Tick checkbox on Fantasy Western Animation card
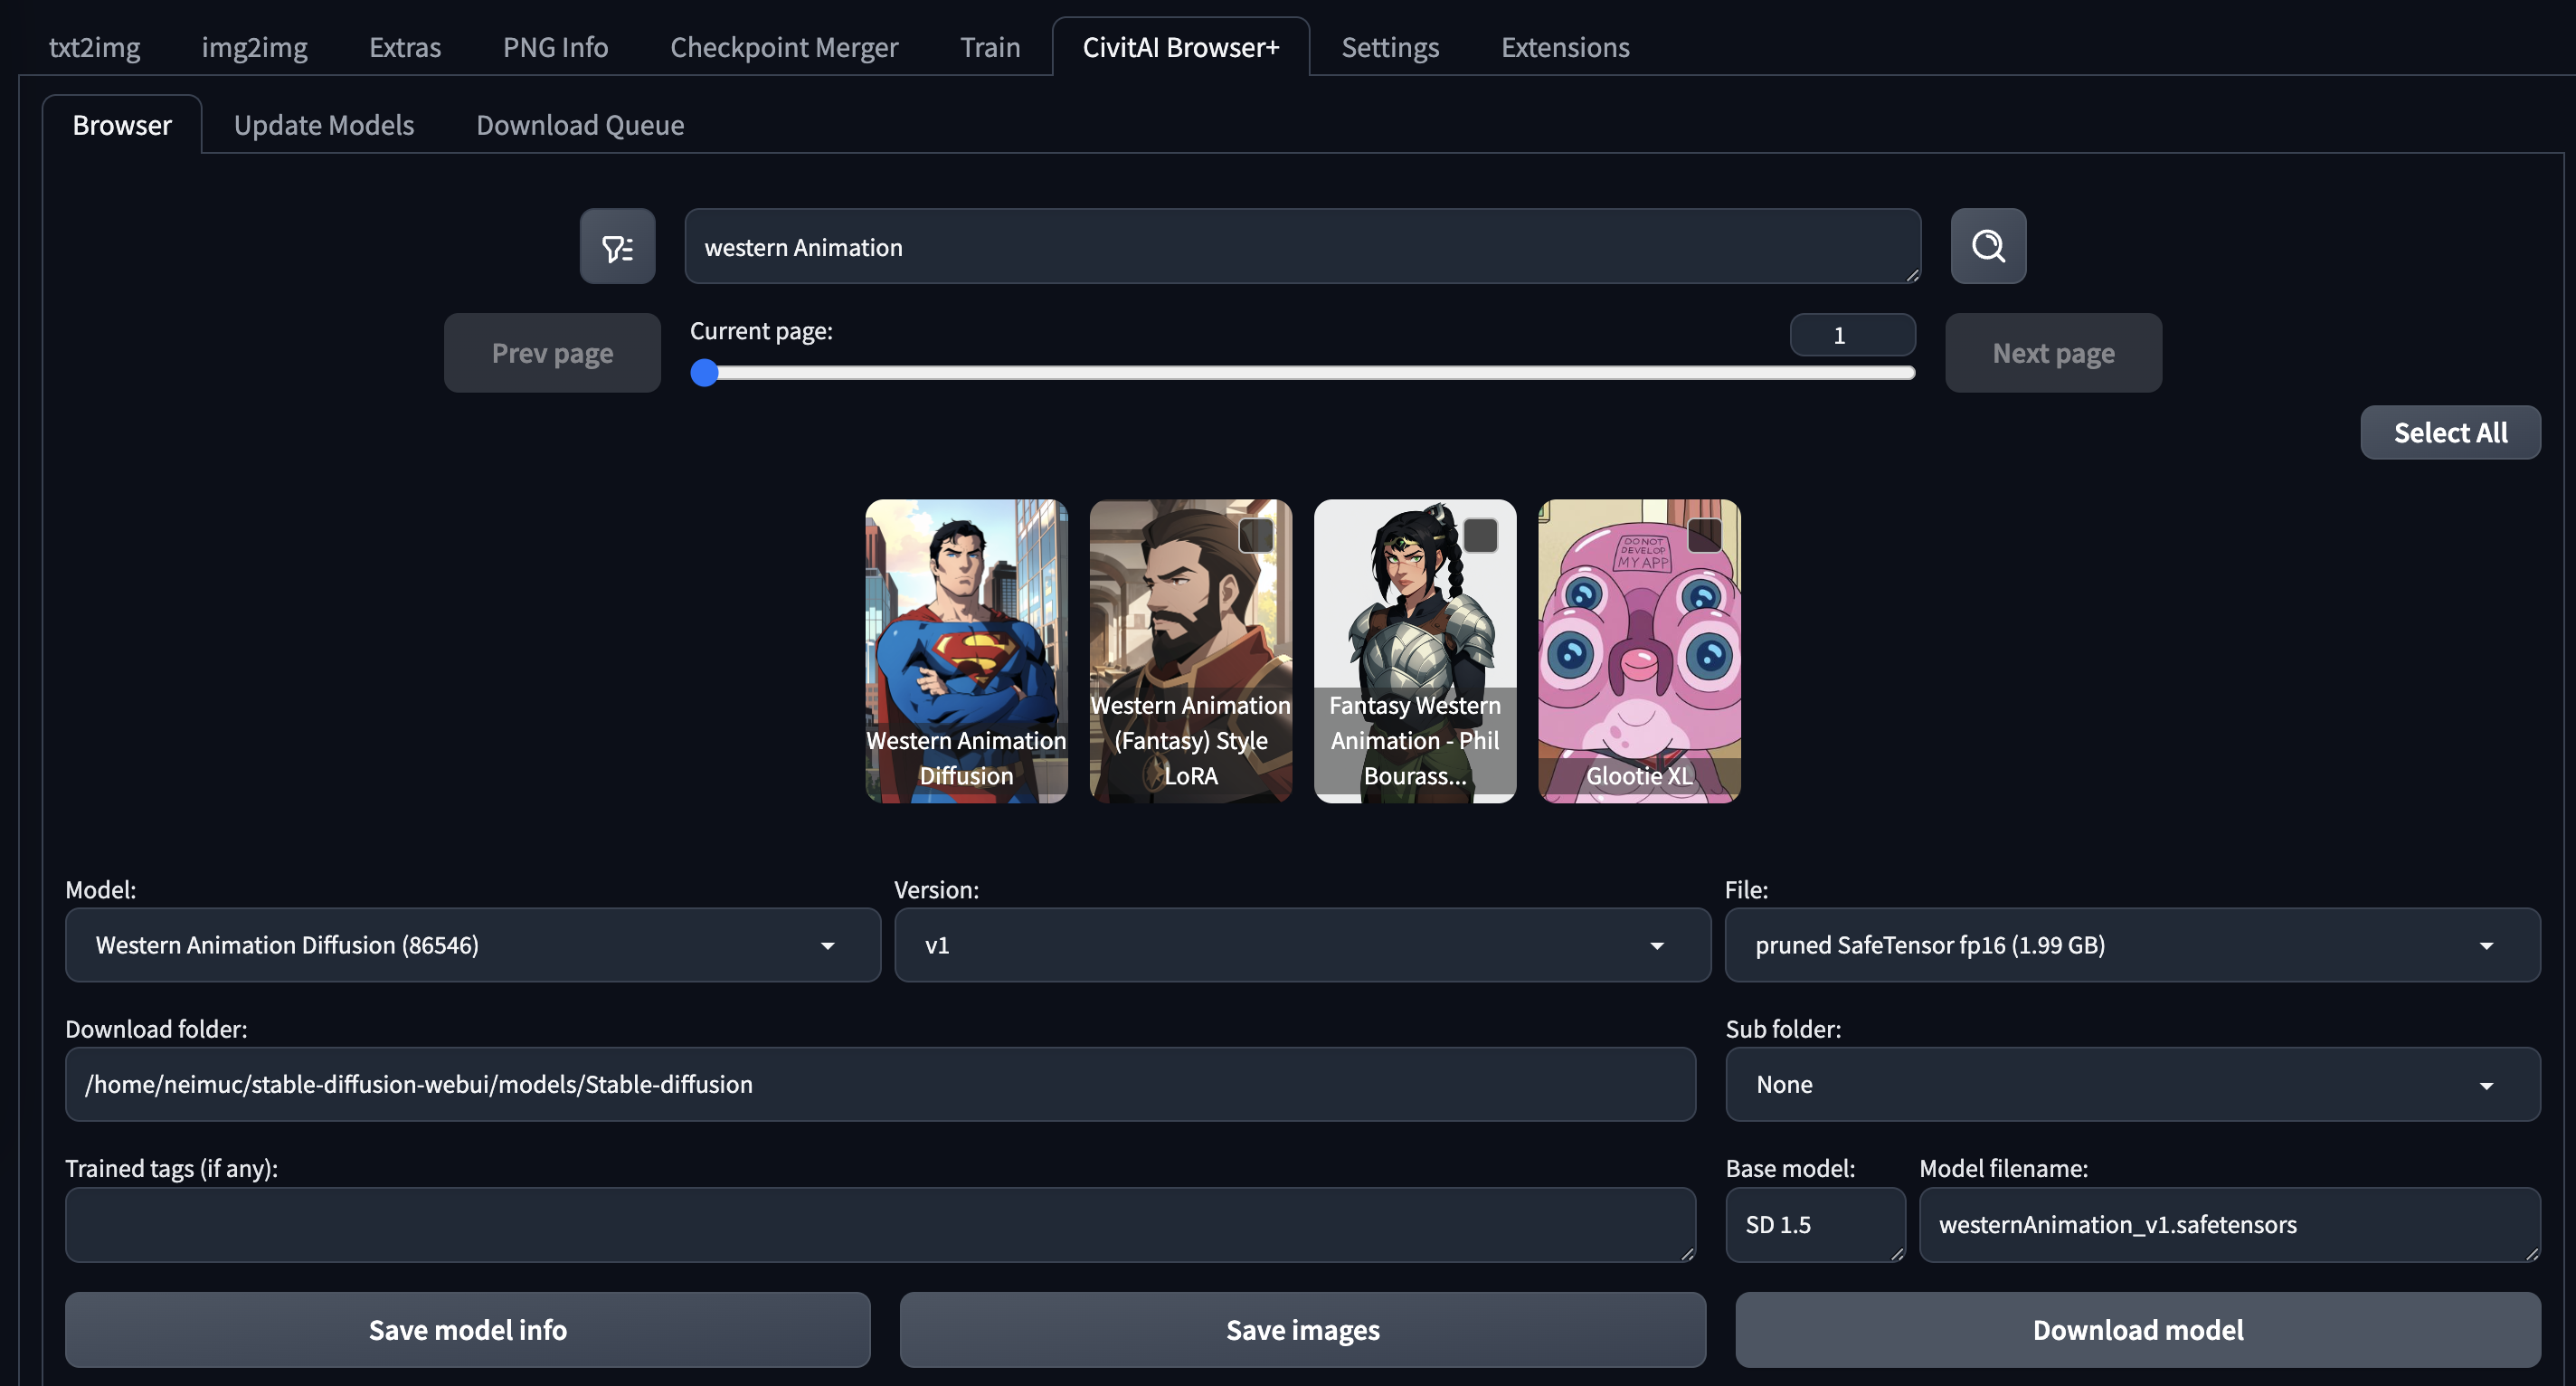Image resolution: width=2576 pixels, height=1386 pixels. click(1480, 535)
